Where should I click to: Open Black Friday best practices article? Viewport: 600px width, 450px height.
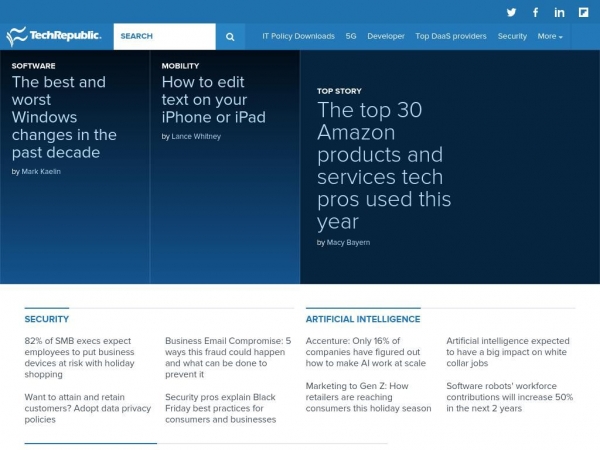coord(220,408)
